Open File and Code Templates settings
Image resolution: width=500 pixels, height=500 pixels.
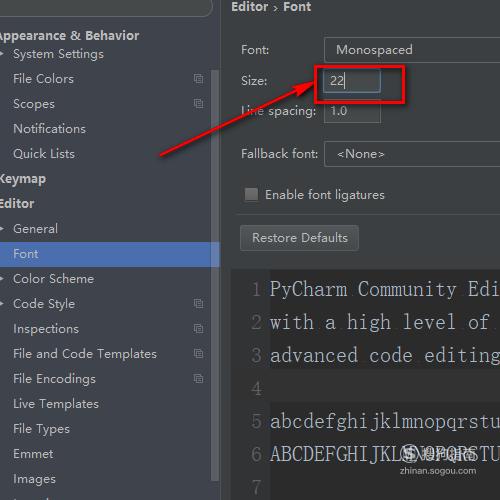85,354
